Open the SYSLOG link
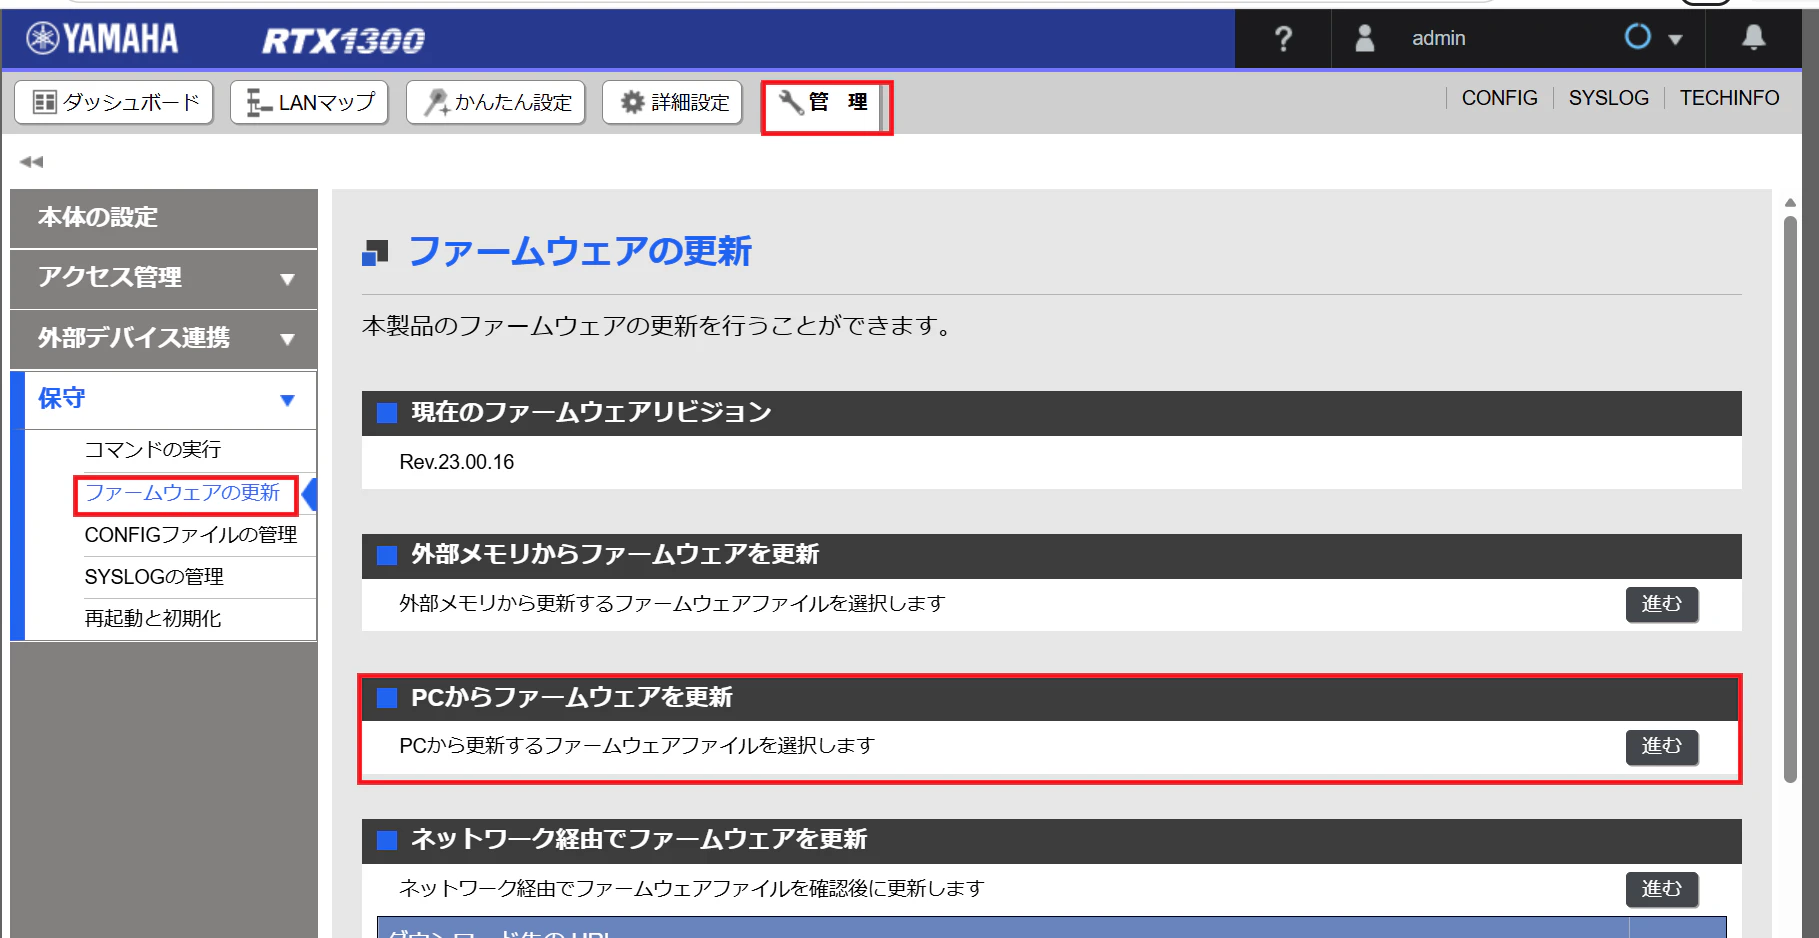Viewport: 1819px width, 938px height. click(1608, 98)
